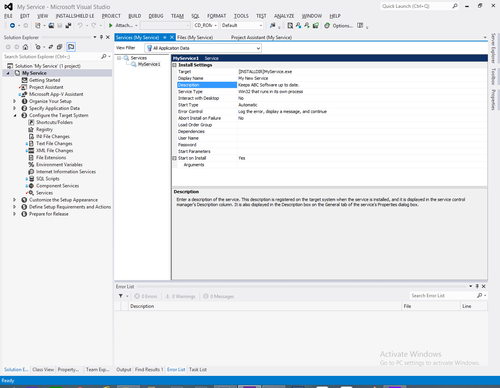Viewport: 500px width, 388px height.
Task: Click the Save All toolbar icon
Action: point(68,25)
